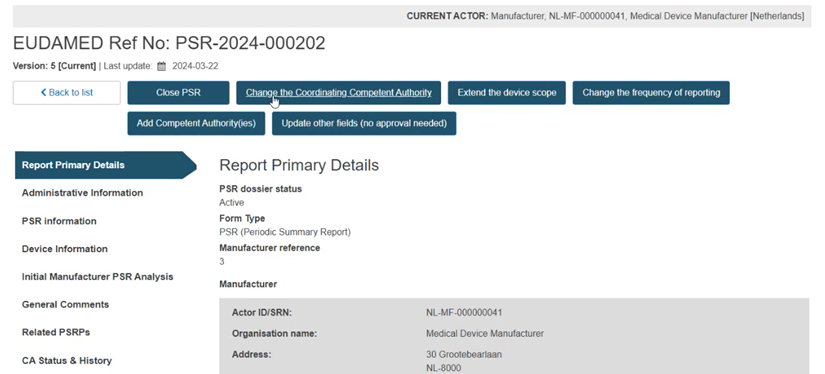
Task: Open Change the Coordinating Competent Authority
Action: 338,93
